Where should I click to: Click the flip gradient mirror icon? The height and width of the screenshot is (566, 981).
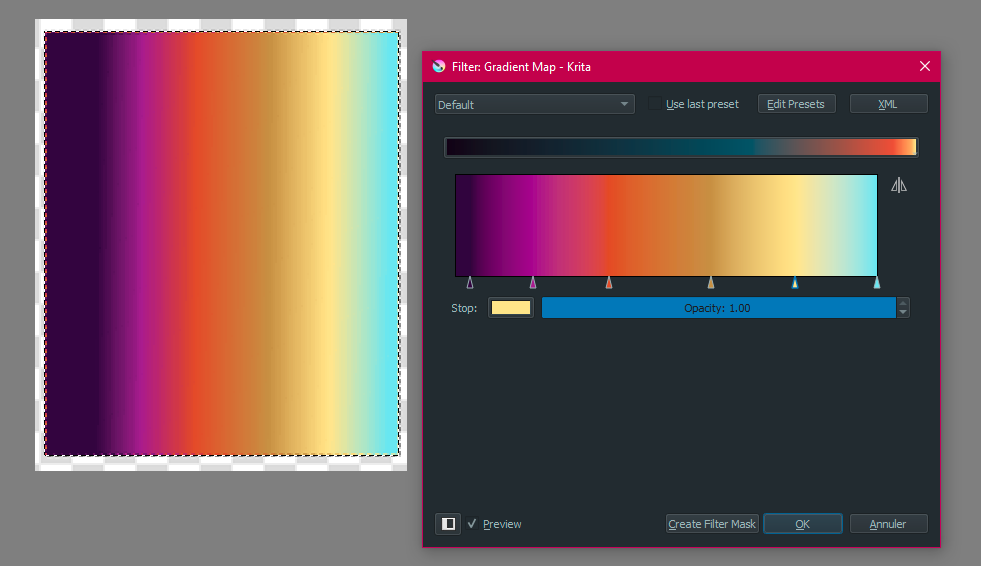[x=898, y=185]
